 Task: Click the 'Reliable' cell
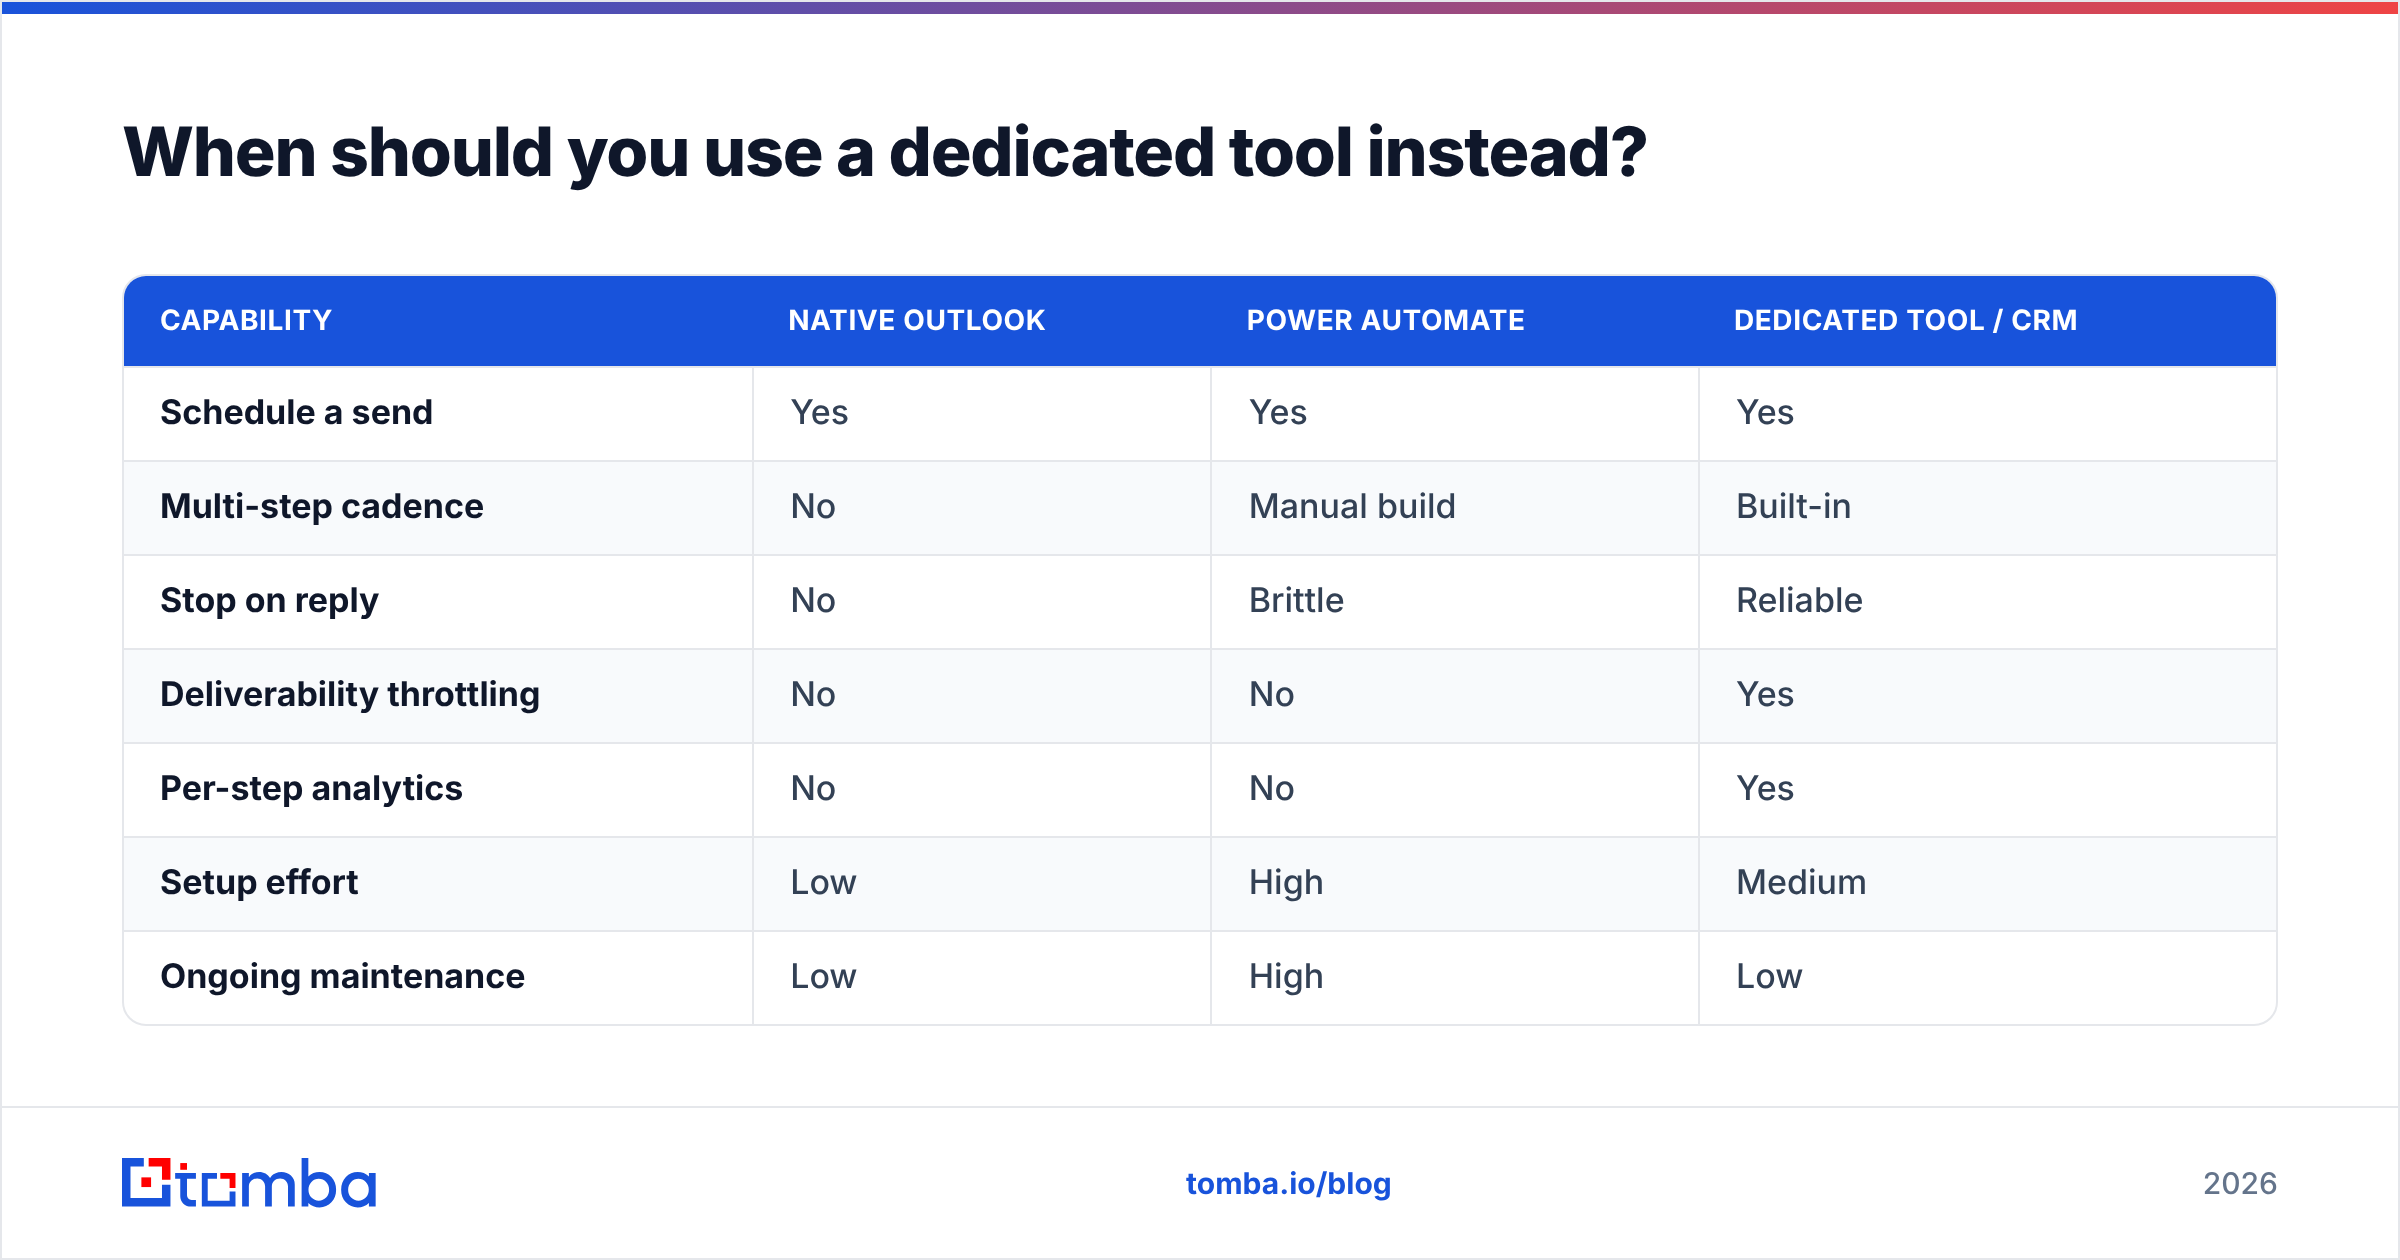pos(1799,600)
